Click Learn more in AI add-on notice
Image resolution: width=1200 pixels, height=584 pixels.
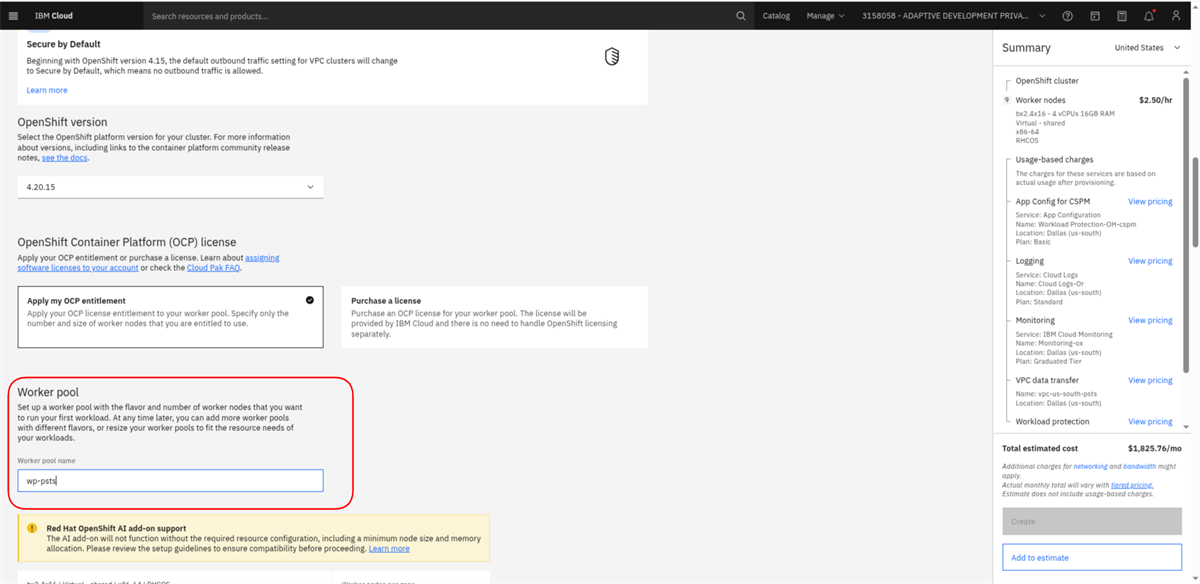[389, 548]
